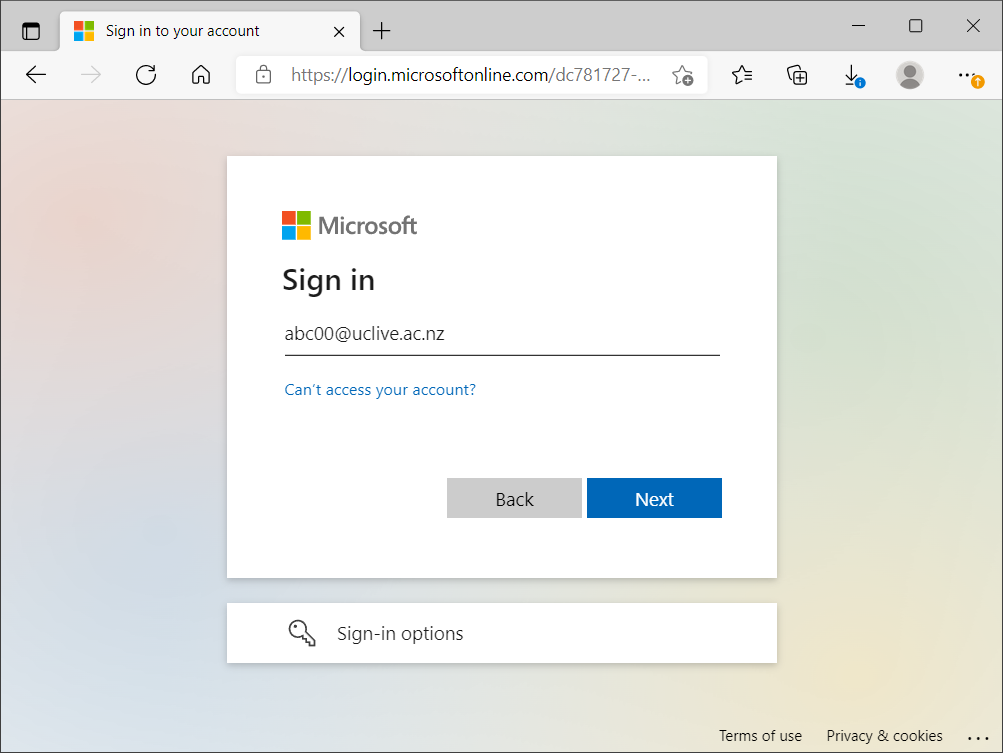Viewport: 1003px width, 753px height.
Task: View site information lock icon
Action: [263, 75]
